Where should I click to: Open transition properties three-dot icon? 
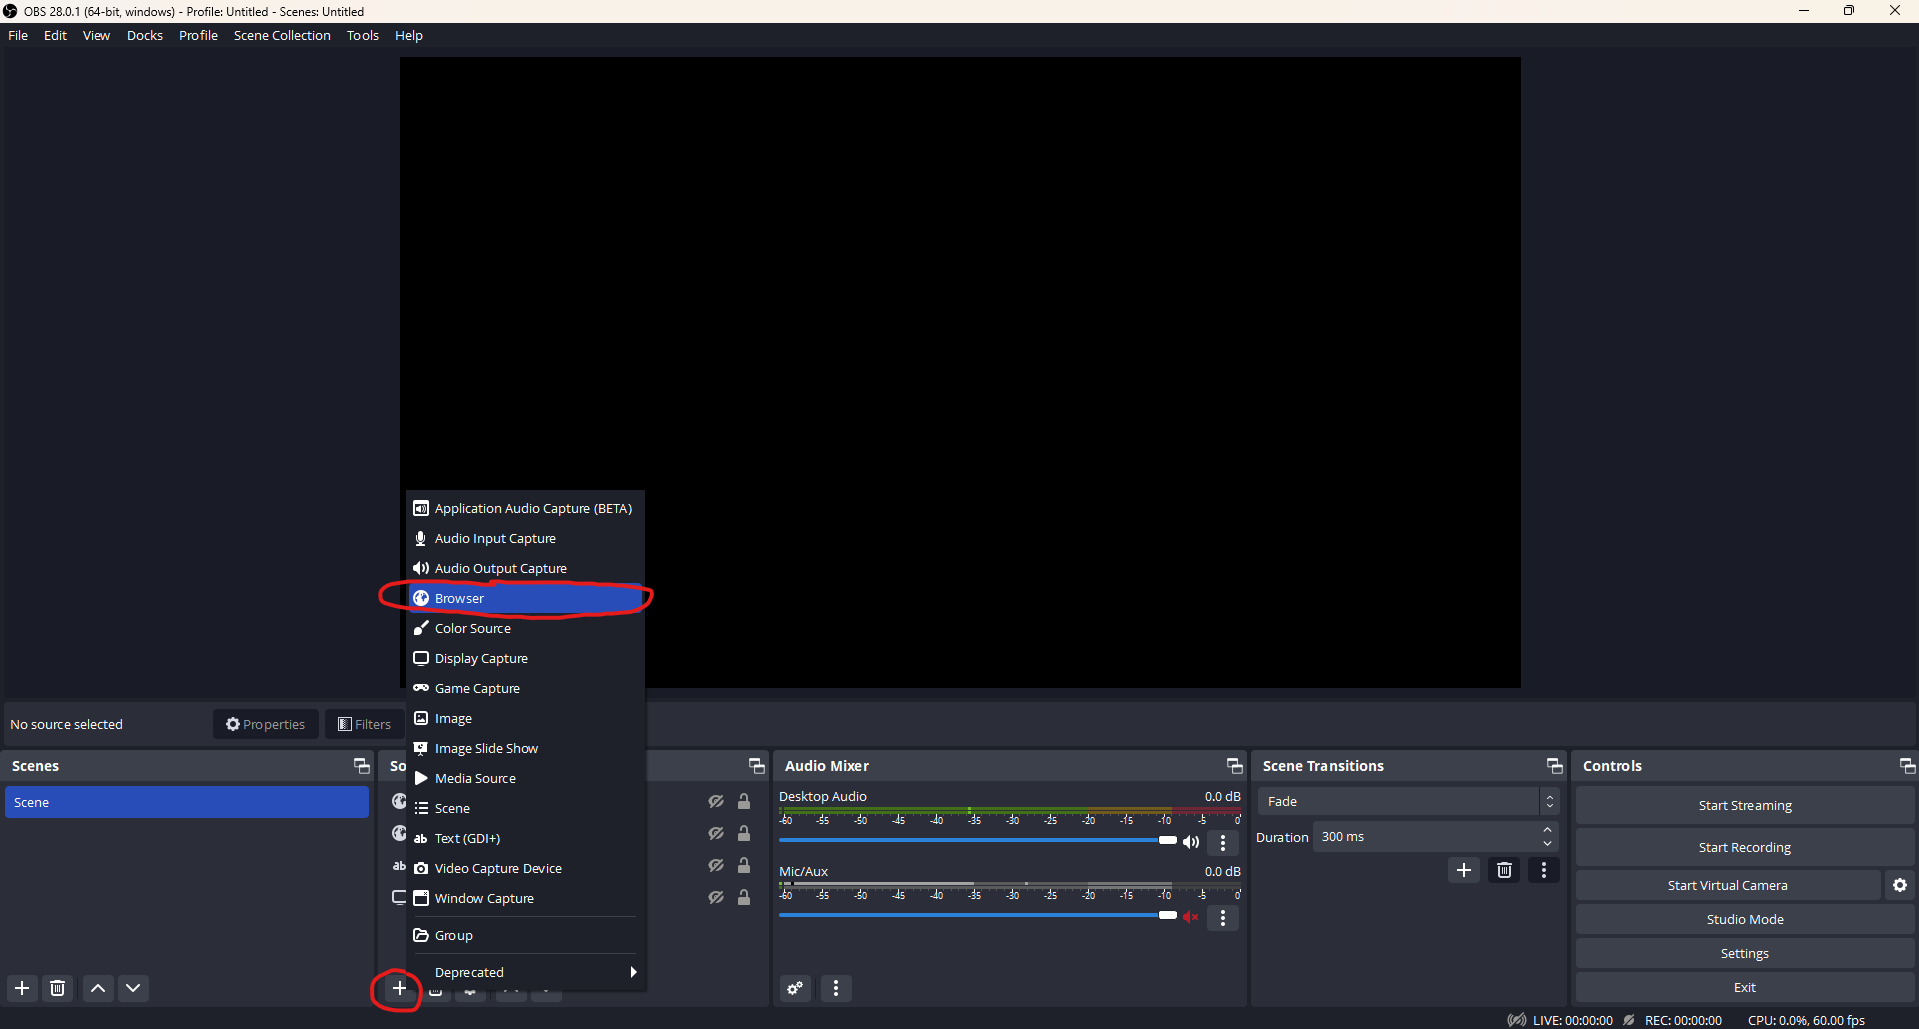[x=1544, y=870]
